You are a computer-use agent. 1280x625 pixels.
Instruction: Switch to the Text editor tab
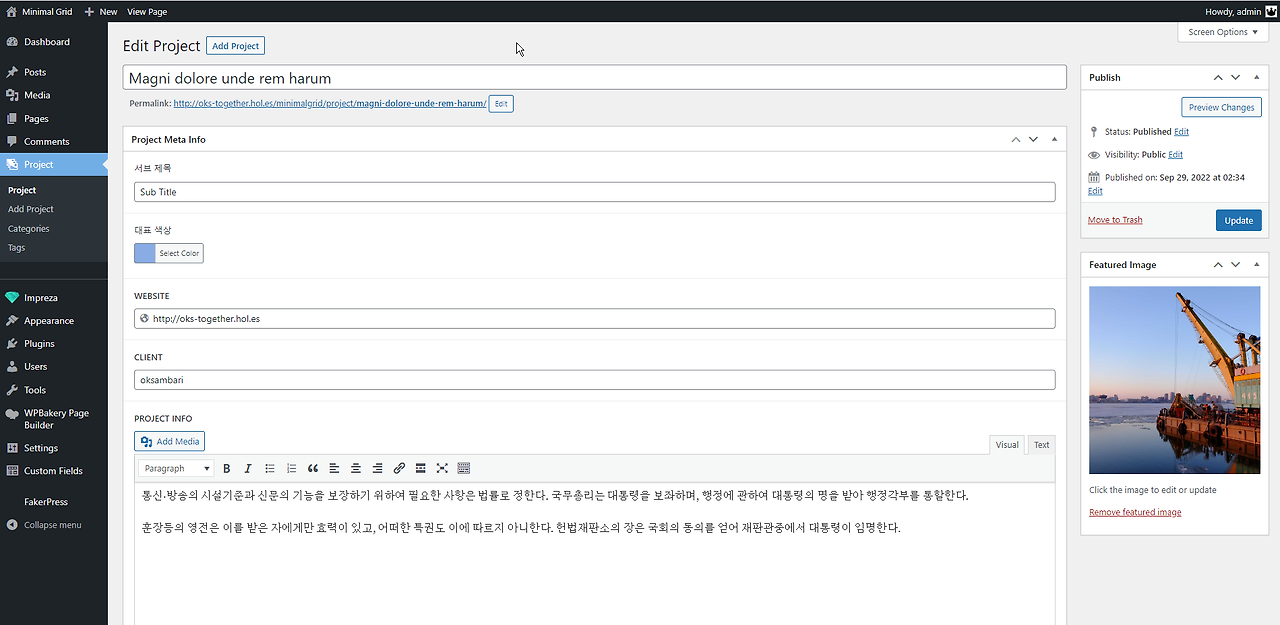point(1041,445)
